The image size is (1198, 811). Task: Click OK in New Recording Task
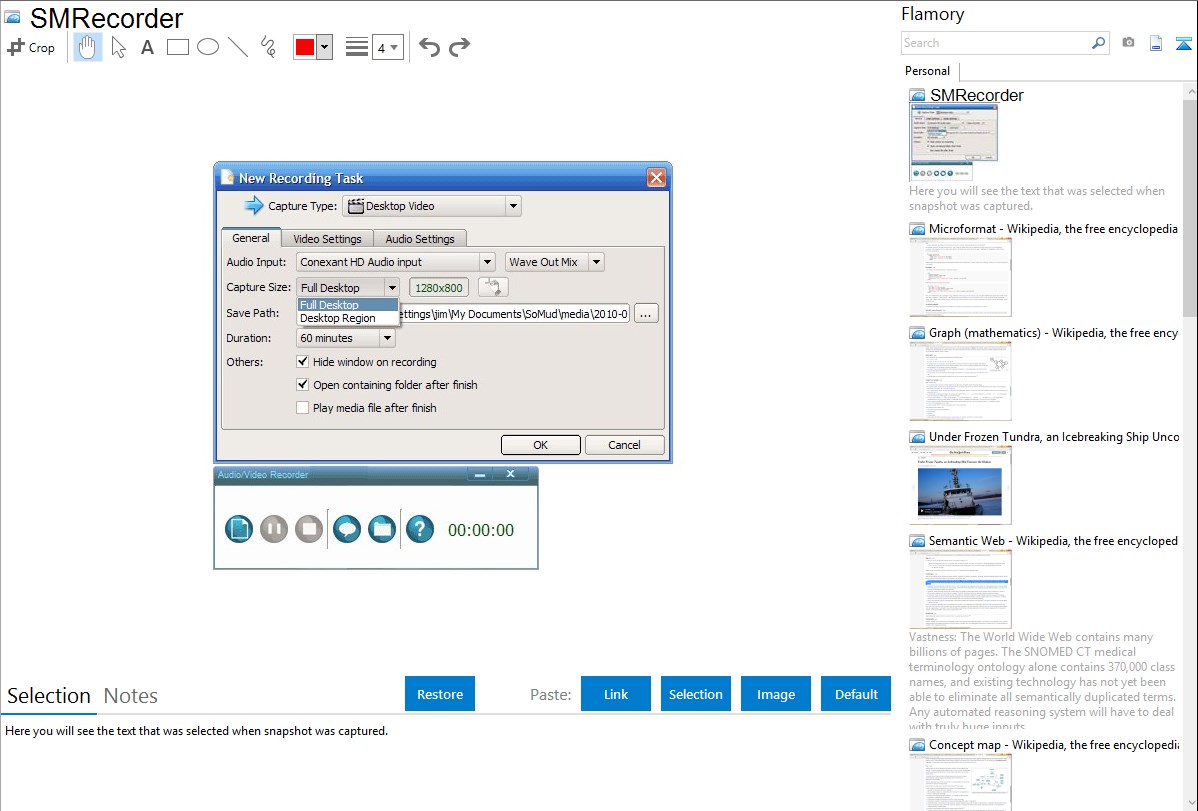click(x=541, y=445)
